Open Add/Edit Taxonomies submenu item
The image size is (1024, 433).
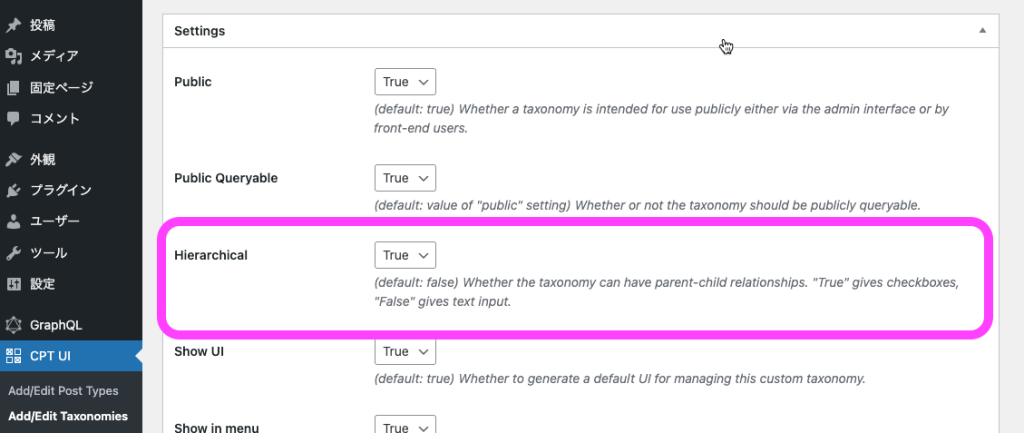(x=68, y=416)
